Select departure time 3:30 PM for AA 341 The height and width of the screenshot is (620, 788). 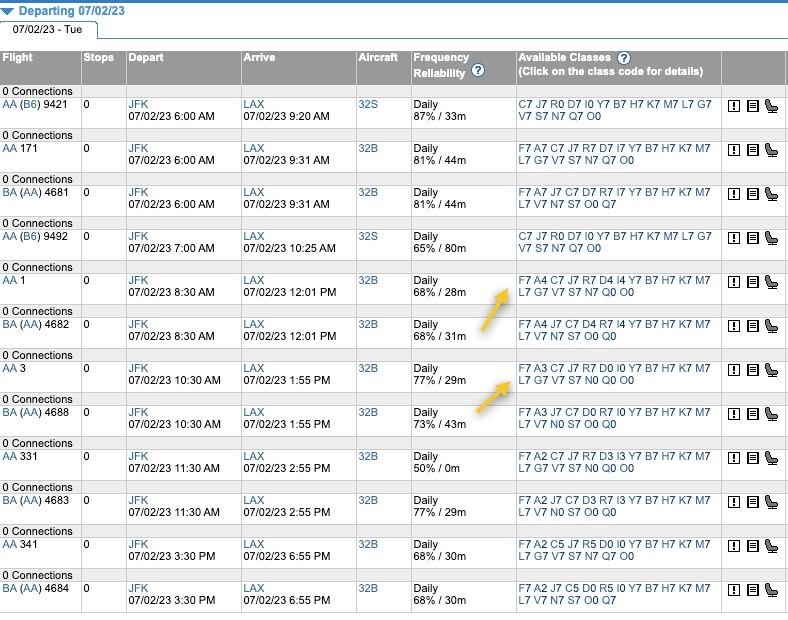tap(172, 556)
